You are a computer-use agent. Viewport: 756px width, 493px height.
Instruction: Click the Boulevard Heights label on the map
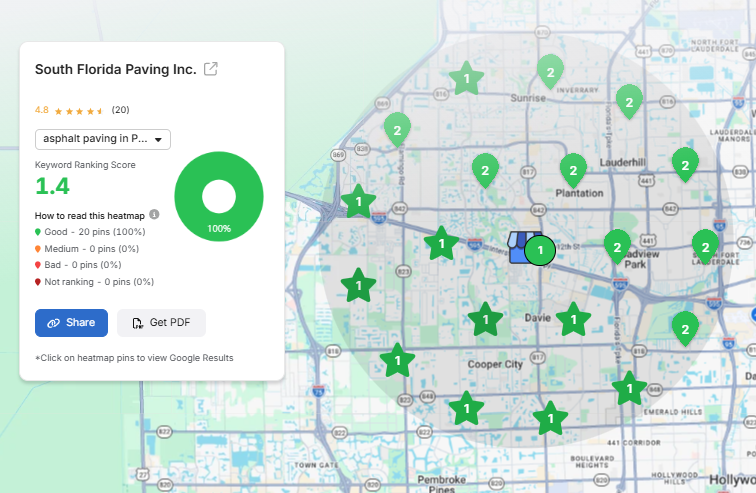[x=592, y=462]
